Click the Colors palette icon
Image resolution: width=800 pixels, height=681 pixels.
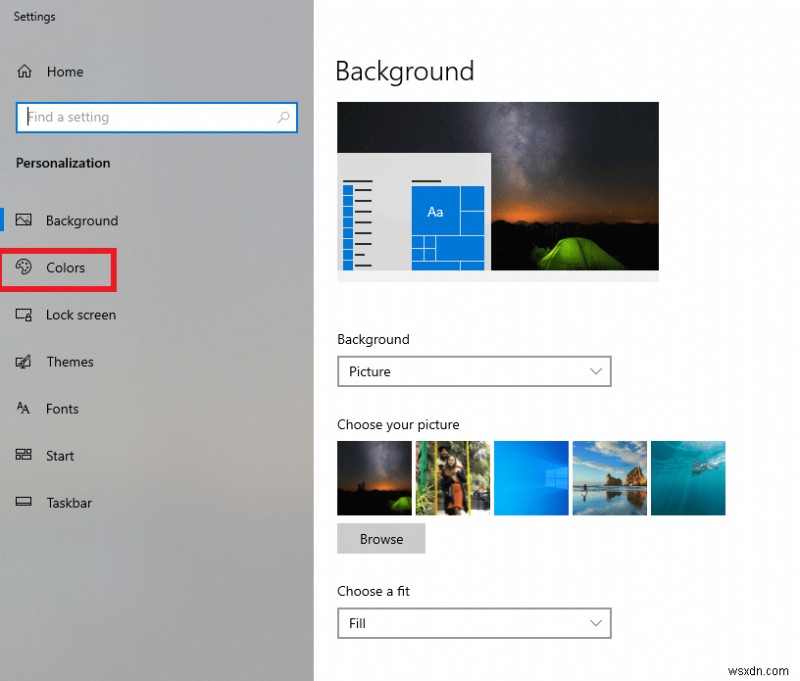click(x=23, y=267)
